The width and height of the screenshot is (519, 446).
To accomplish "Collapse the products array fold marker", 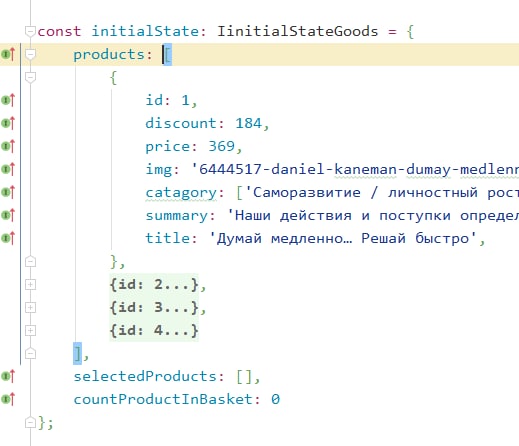I will click(30, 54).
